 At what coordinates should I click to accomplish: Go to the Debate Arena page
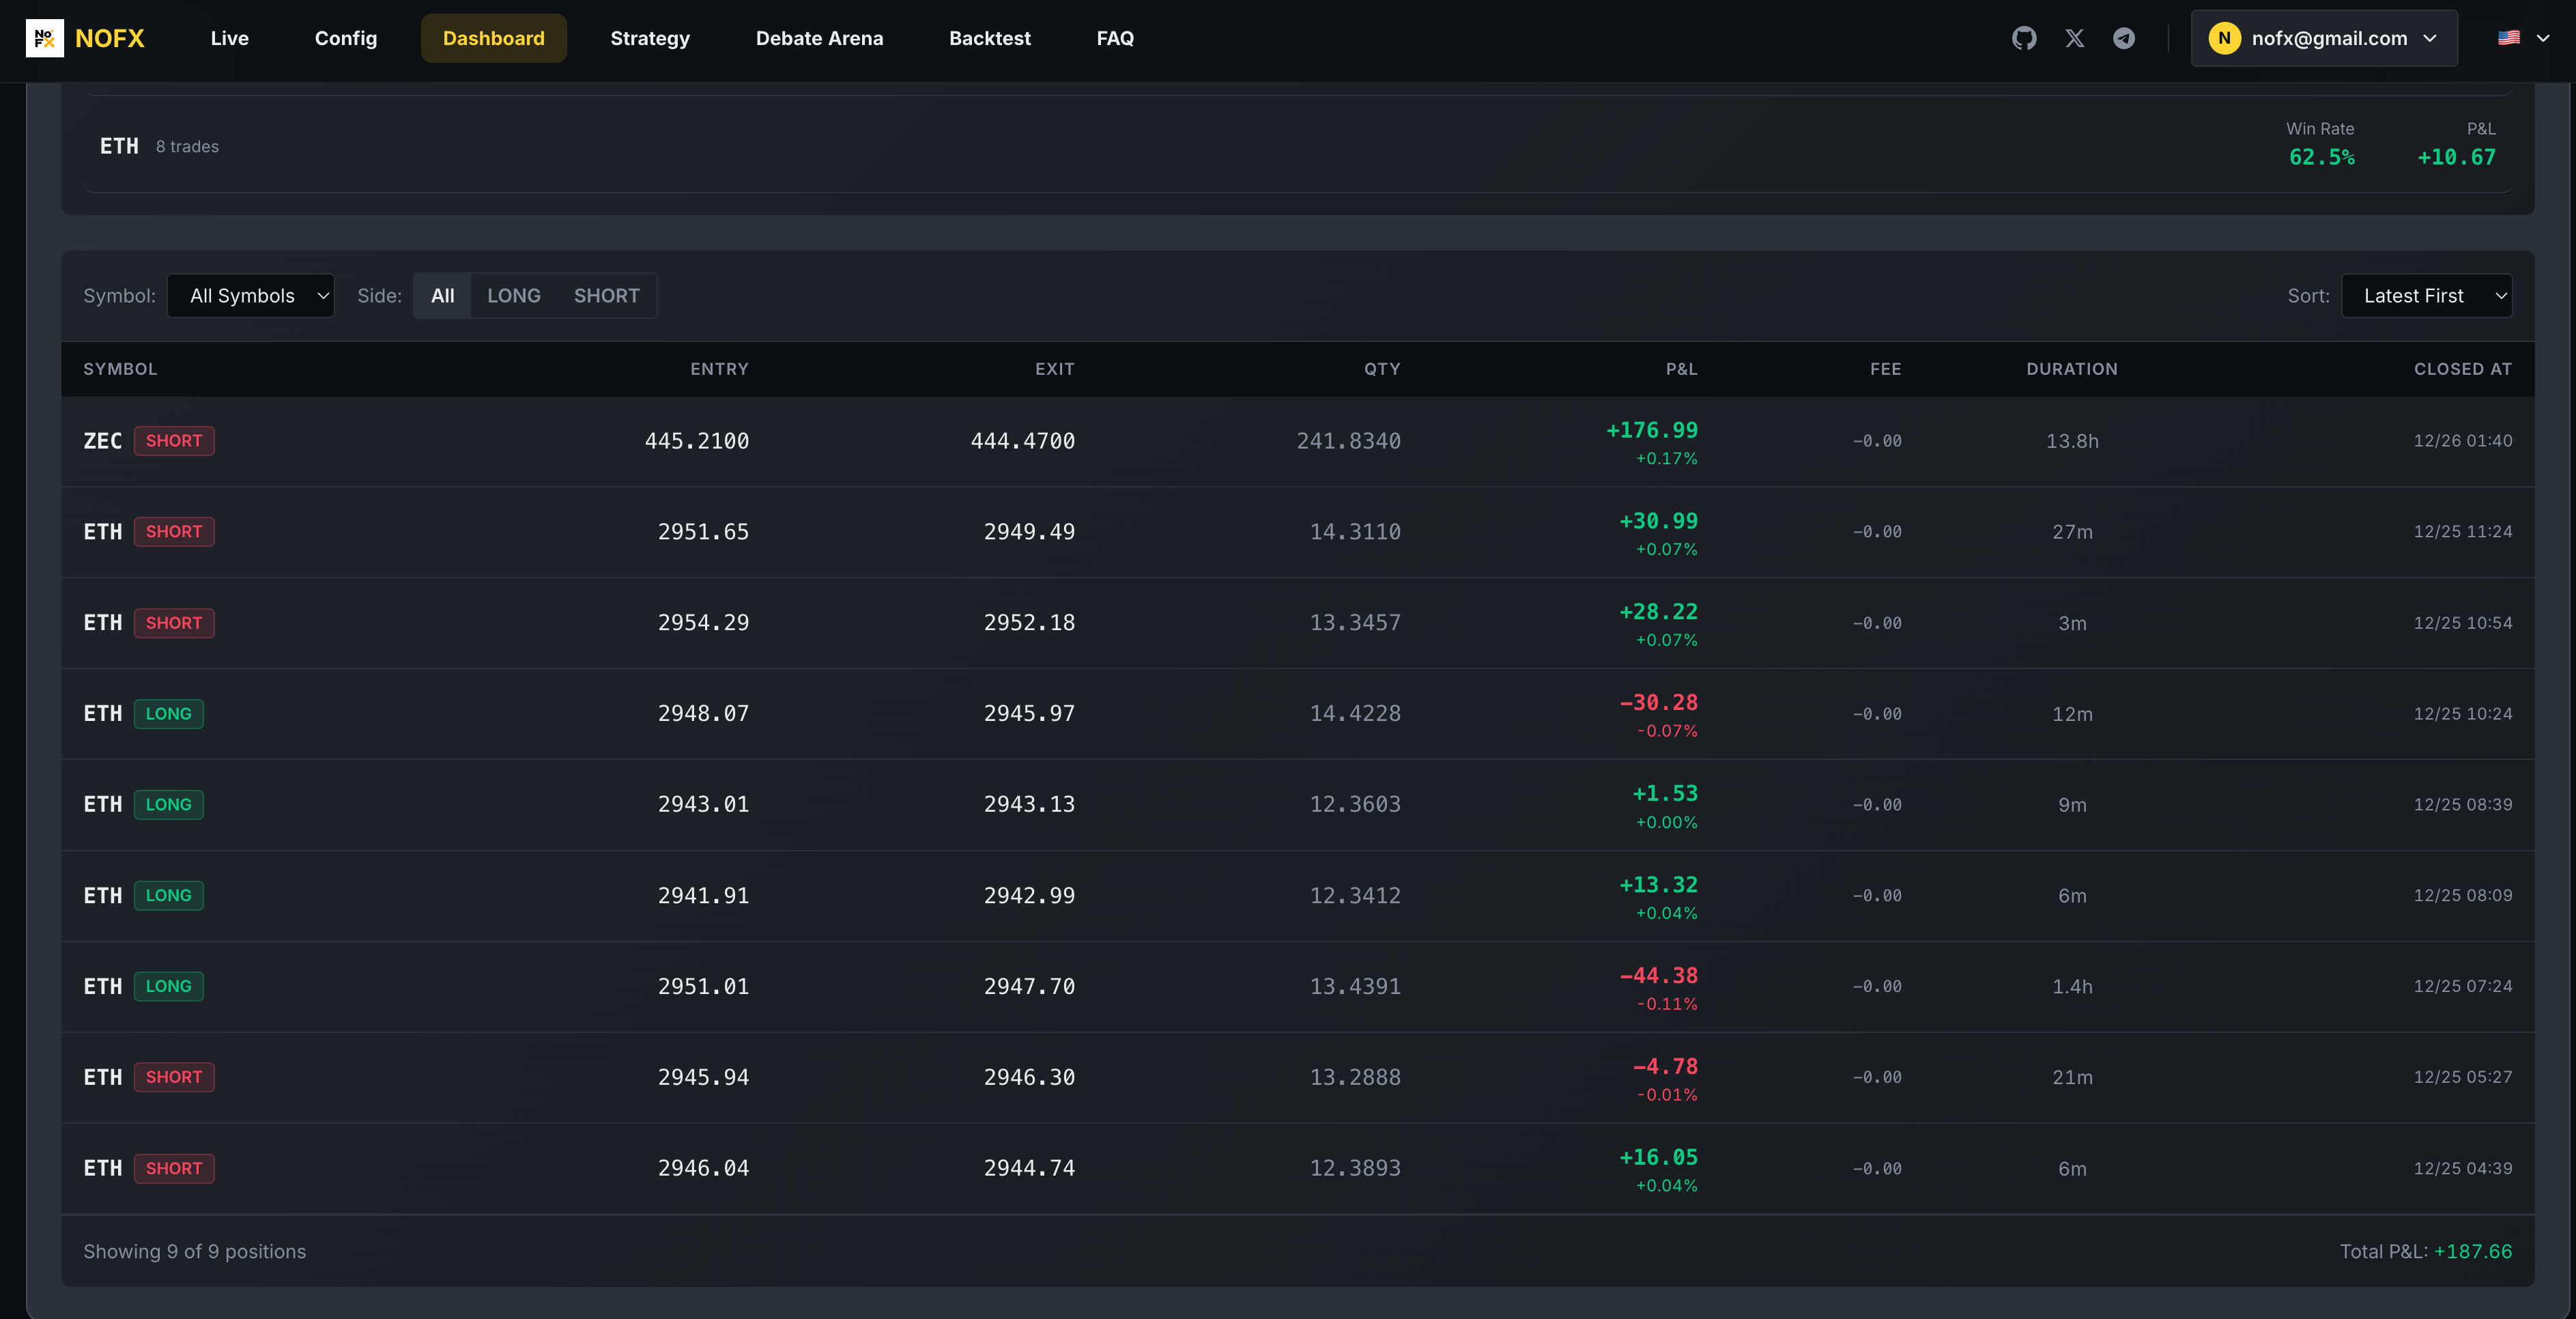pos(819,38)
